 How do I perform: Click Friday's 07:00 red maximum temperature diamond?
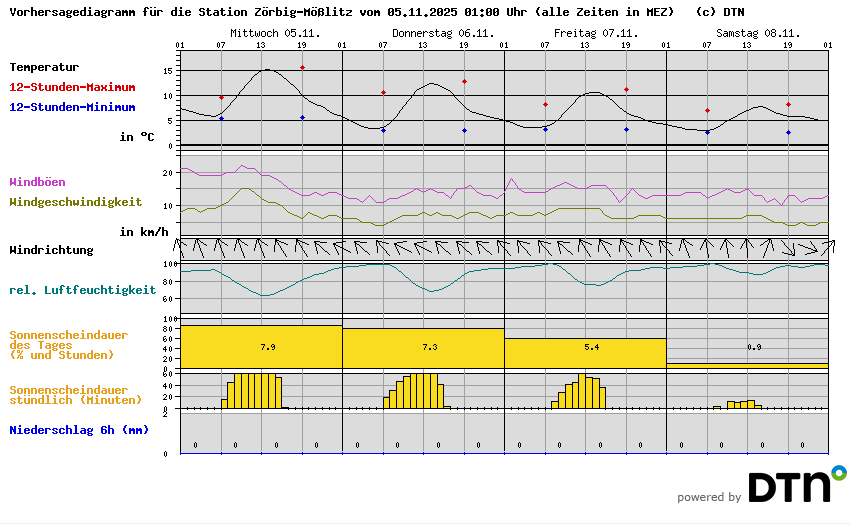(x=545, y=104)
